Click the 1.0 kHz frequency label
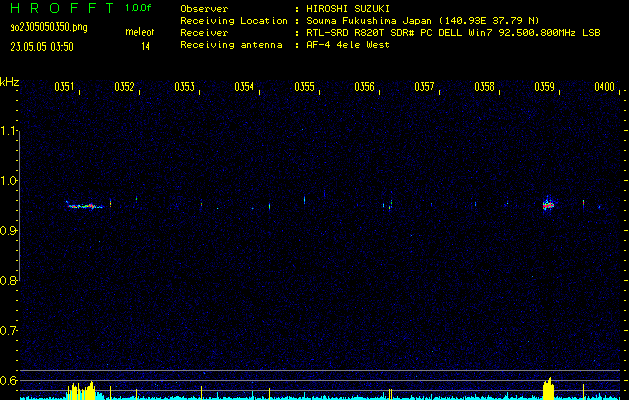629x400 pixels. tap(10, 181)
